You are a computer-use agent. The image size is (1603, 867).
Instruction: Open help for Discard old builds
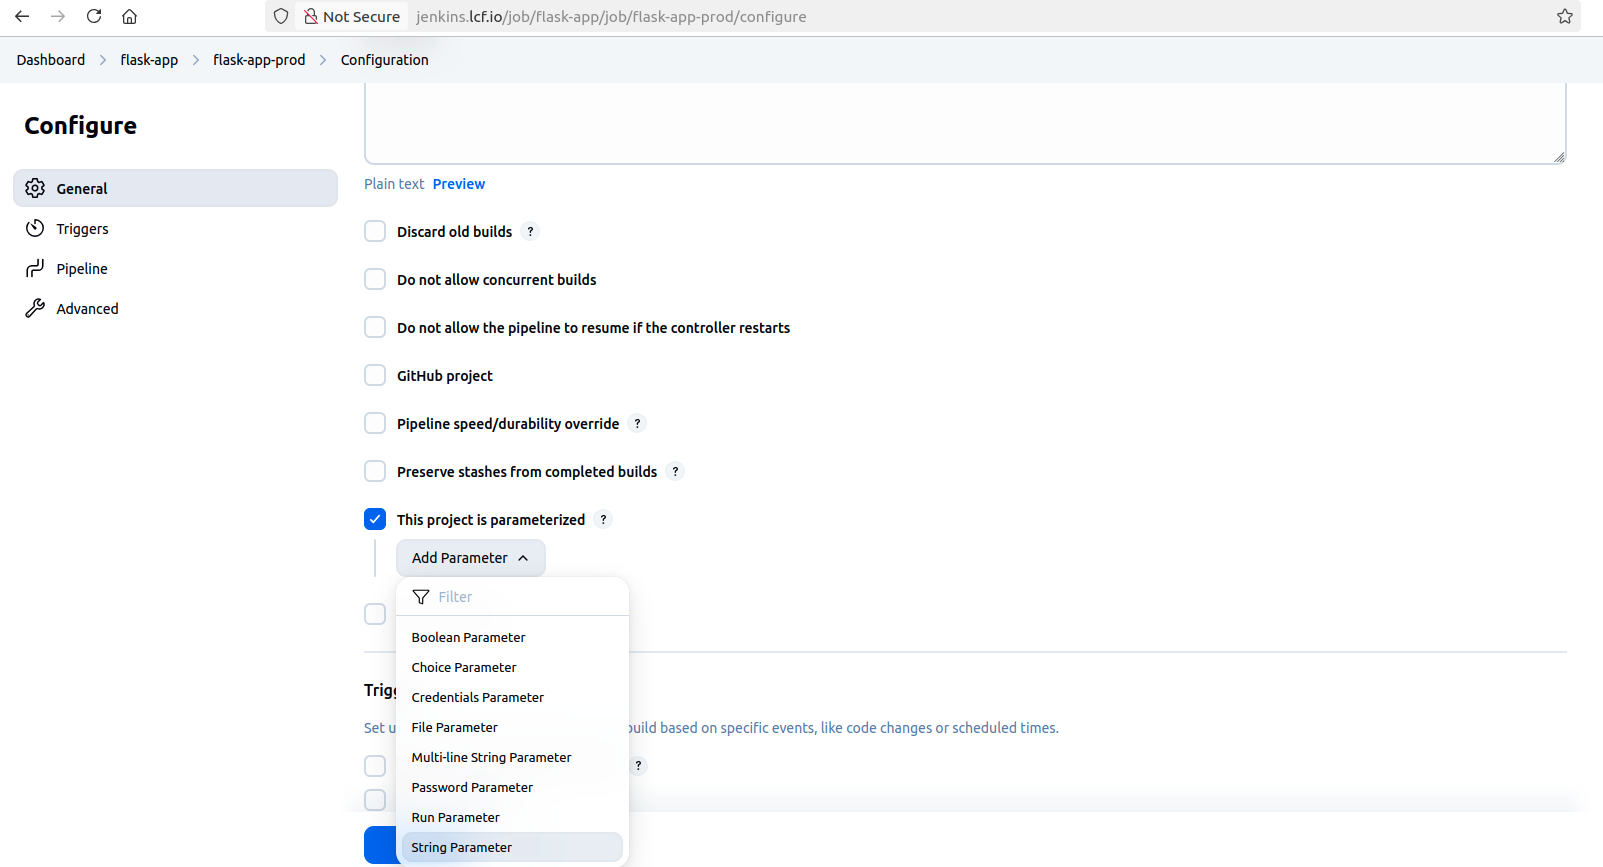[531, 232]
